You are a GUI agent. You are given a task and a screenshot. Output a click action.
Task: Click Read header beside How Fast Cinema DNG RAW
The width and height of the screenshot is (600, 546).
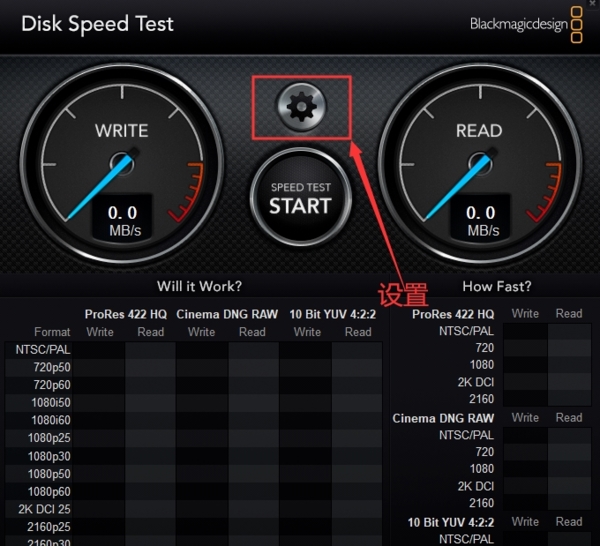(x=569, y=417)
